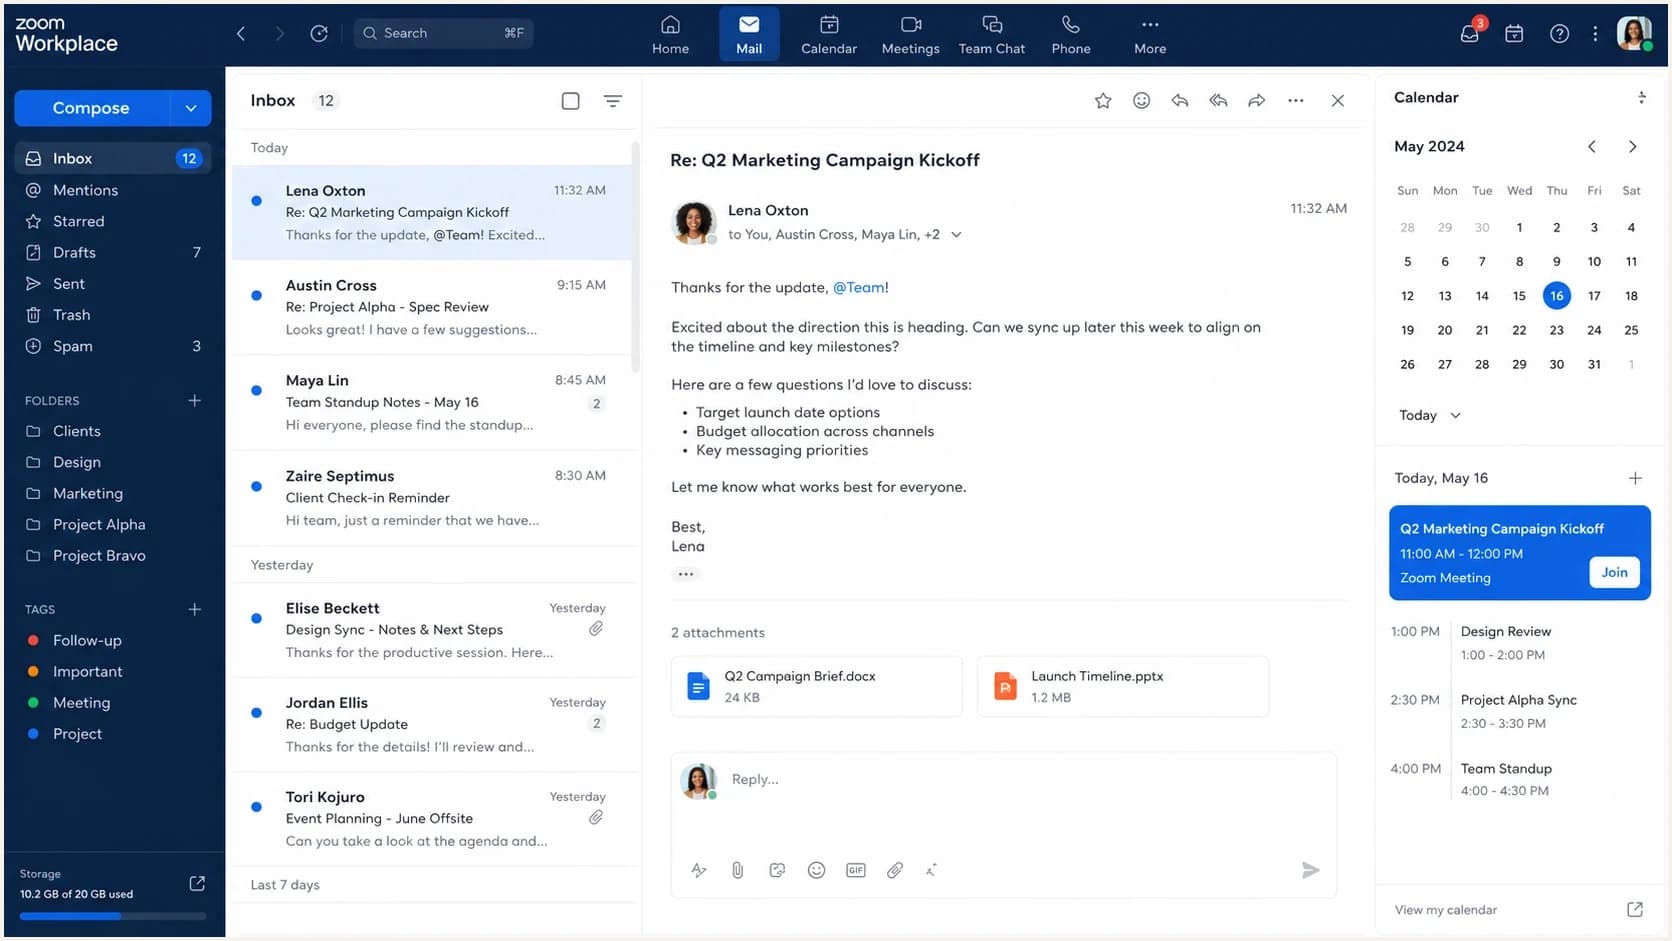This screenshot has height=941, width=1672.
Task: Open the profile avatar menu
Action: tap(1635, 33)
